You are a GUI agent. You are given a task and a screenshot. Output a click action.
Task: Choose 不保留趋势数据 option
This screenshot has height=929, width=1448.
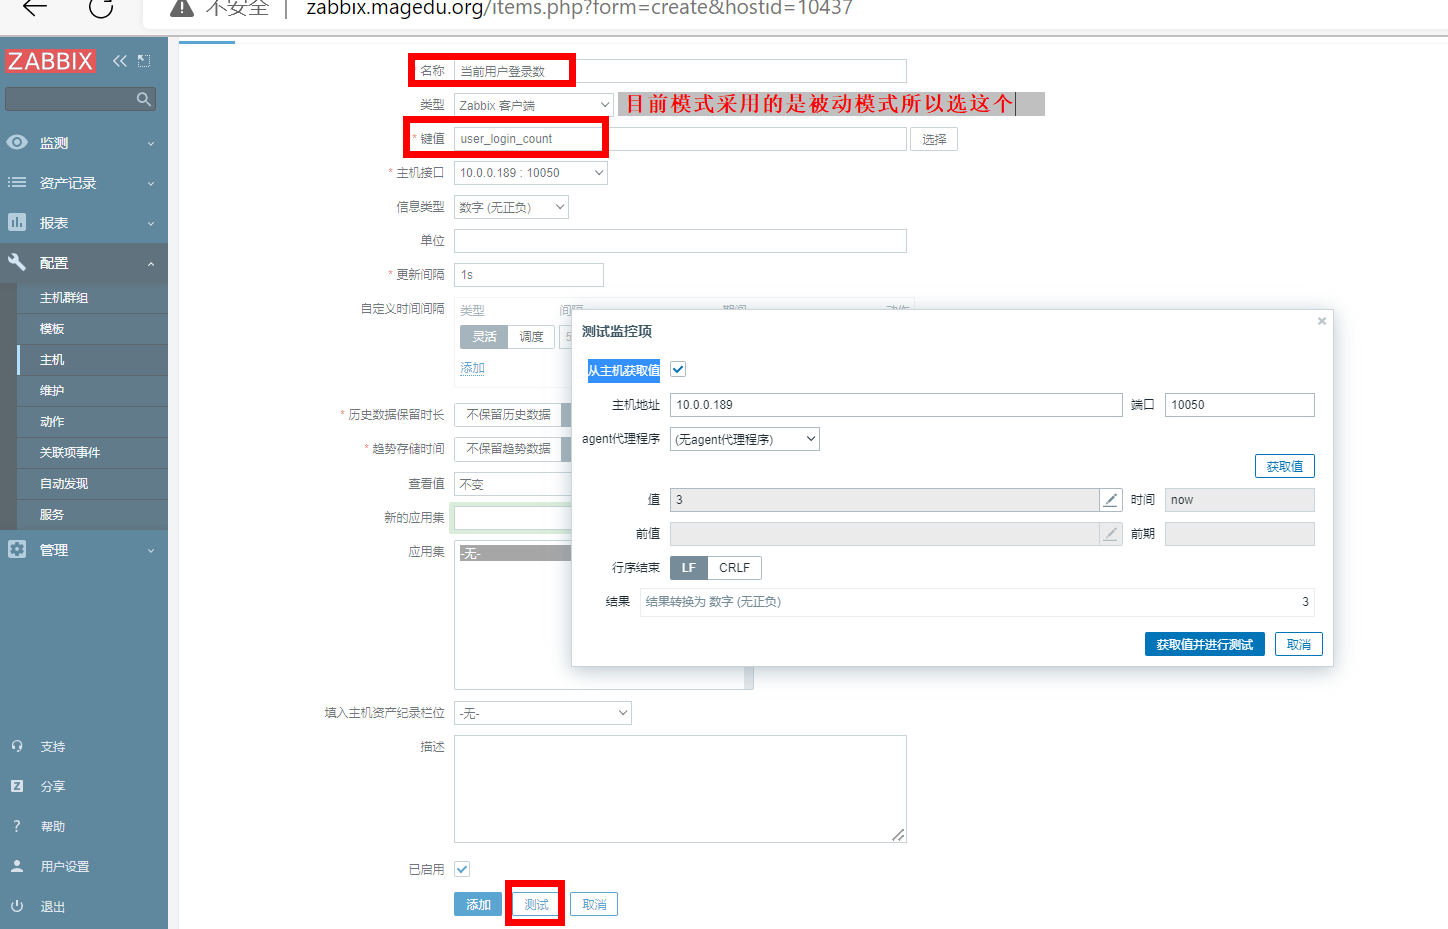pyautogui.click(x=508, y=448)
